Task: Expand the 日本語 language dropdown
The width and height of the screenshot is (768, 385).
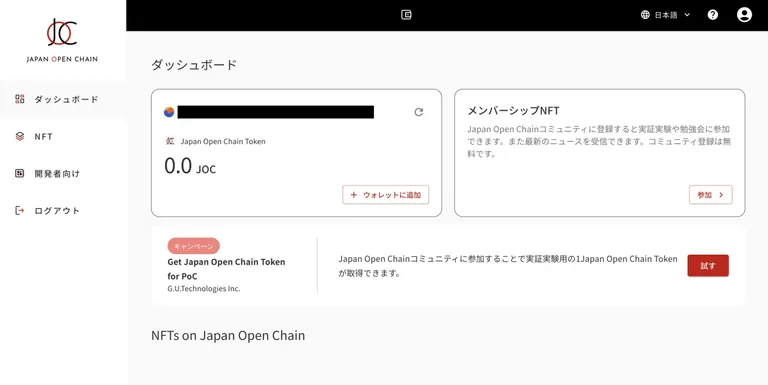Action: (x=666, y=15)
